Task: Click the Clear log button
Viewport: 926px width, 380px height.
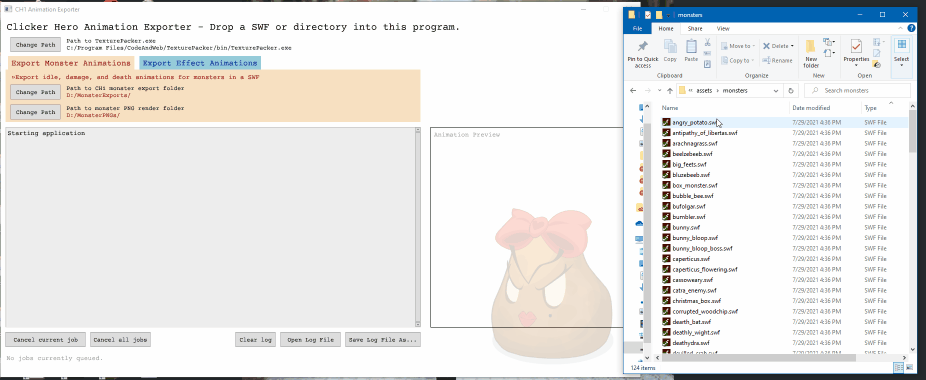Action: tap(256, 340)
